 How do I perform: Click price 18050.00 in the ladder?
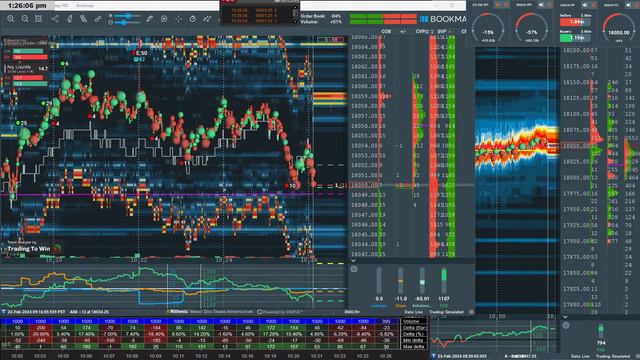tap(364, 185)
